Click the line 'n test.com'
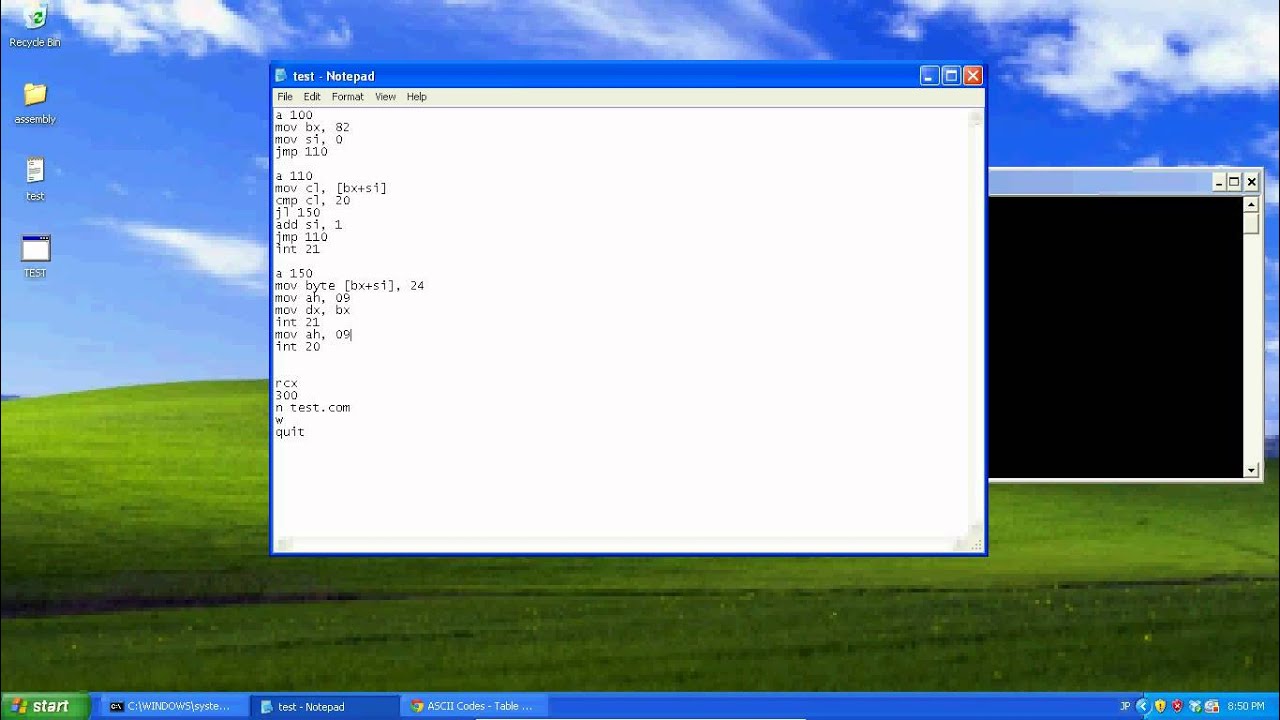 point(312,408)
